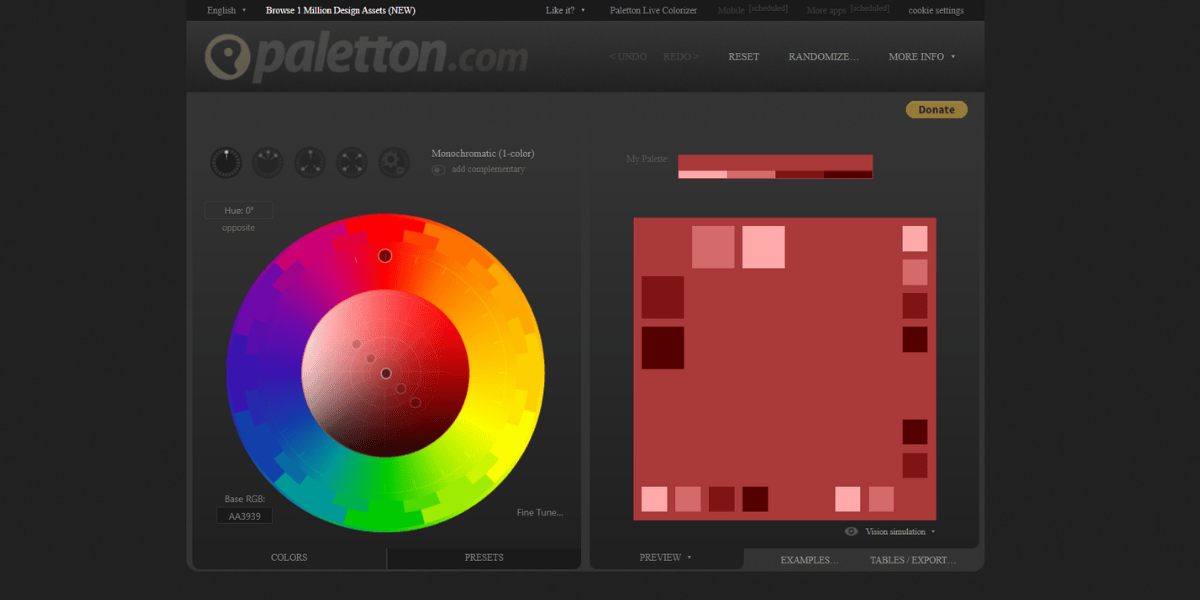Open the Vision simulation dropdown
The height and width of the screenshot is (600, 1200).
(x=900, y=532)
